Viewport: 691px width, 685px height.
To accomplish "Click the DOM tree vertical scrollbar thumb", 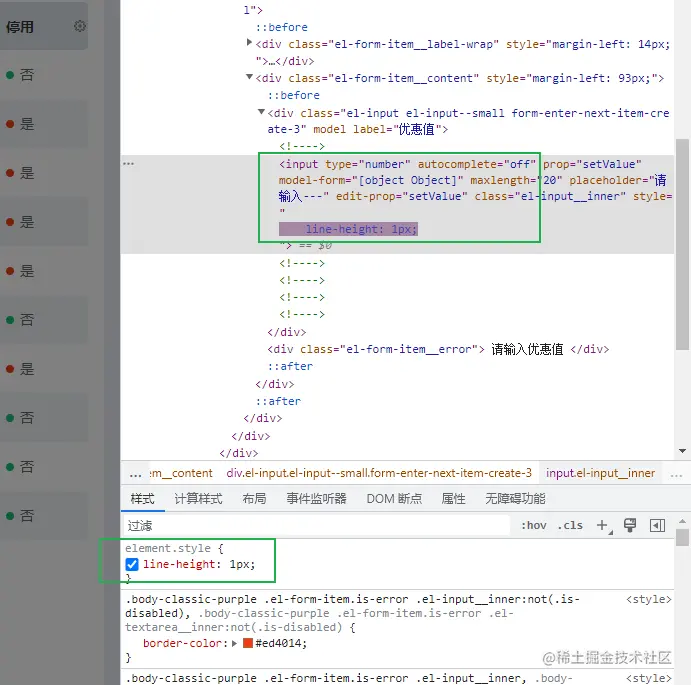I will pyautogui.click(x=683, y=245).
